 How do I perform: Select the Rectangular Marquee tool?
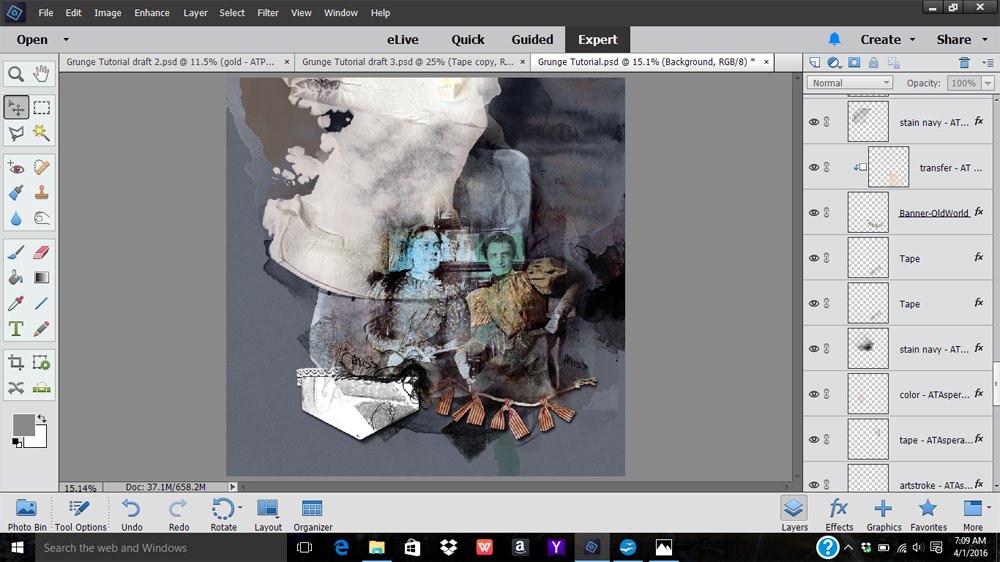pyautogui.click(x=41, y=107)
